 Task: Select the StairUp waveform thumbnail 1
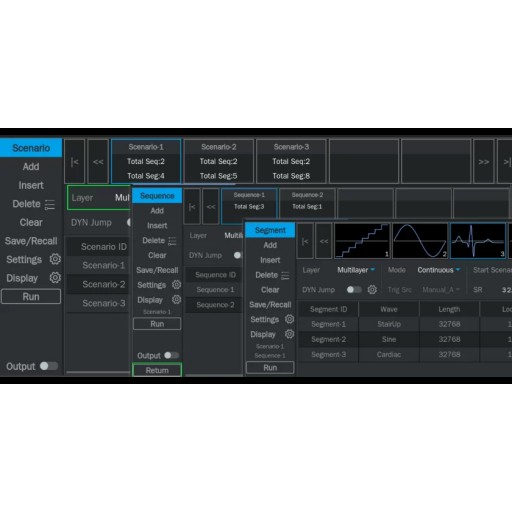tap(362, 241)
